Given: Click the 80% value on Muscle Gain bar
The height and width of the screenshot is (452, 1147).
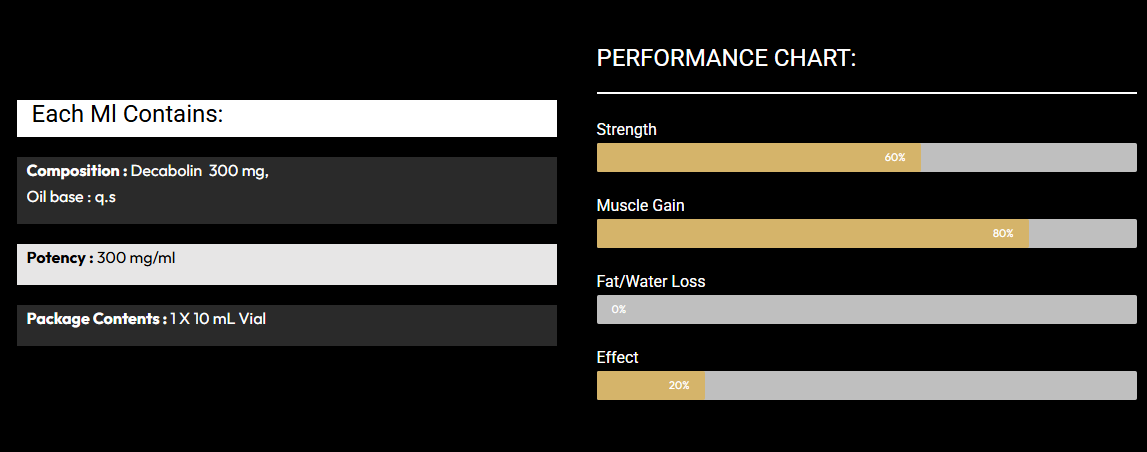Looking at the screenshot, I should point(1003,234).
